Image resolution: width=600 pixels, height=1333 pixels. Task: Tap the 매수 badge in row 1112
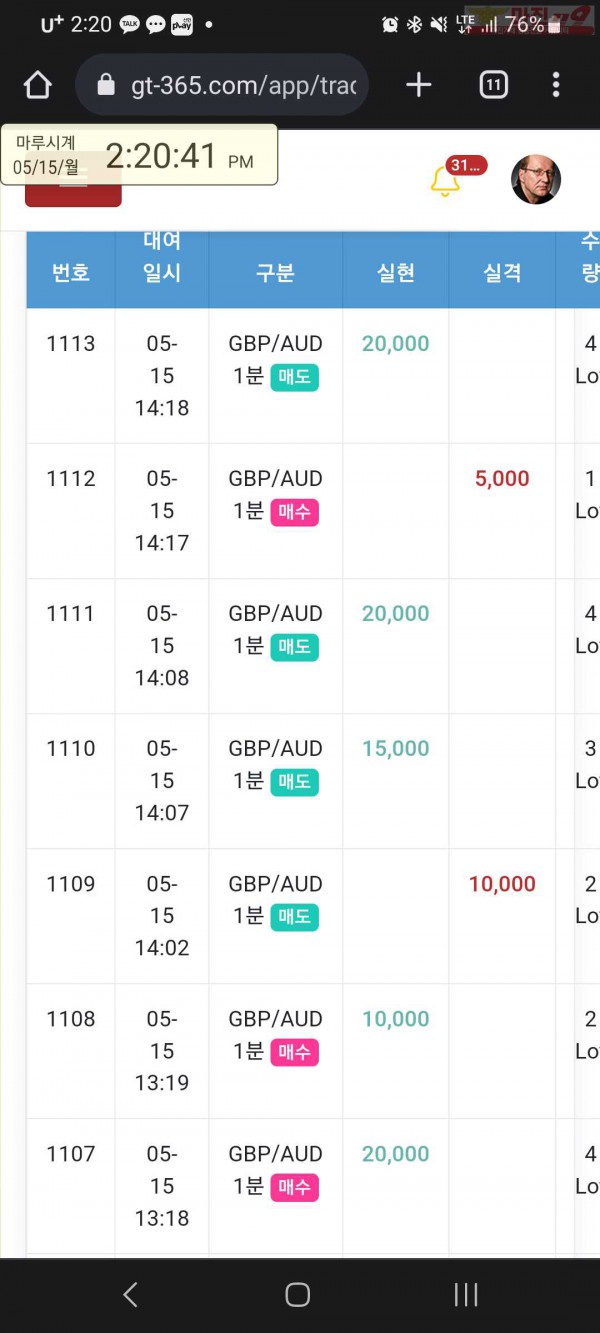(x=294, y=512)
